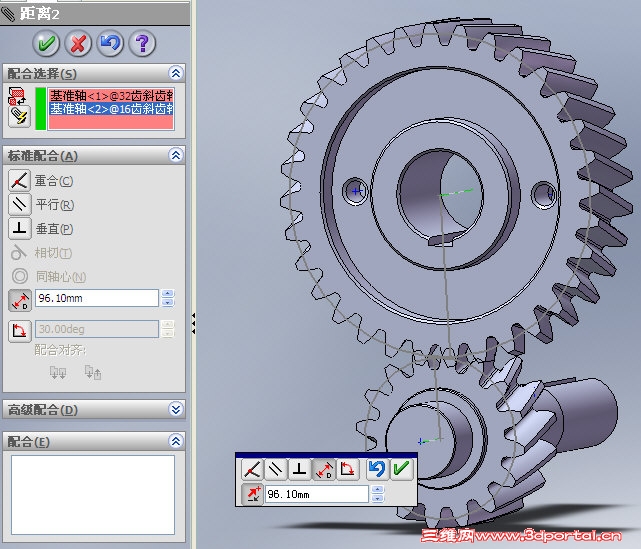Viewport: 641px width, 549px height.
Task: Choose distance in the popup mate toolbar
Action: point(323,469)
